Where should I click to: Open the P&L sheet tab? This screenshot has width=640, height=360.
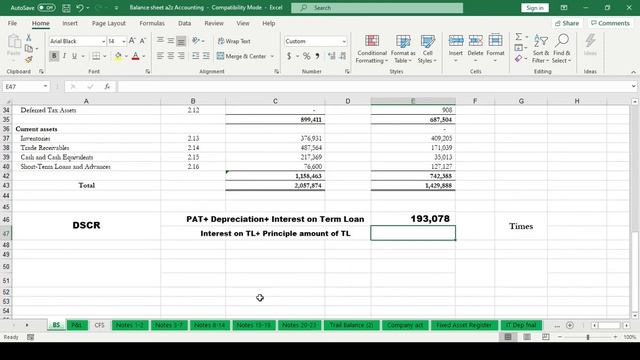(x=77, y=325)
